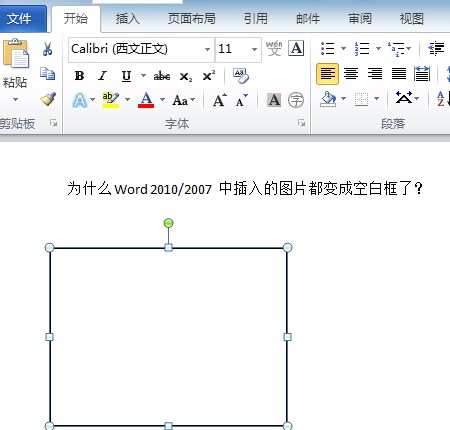Click the green rotation handle of the picture
Screen dimensions: 450x430
tap(169, 223)
